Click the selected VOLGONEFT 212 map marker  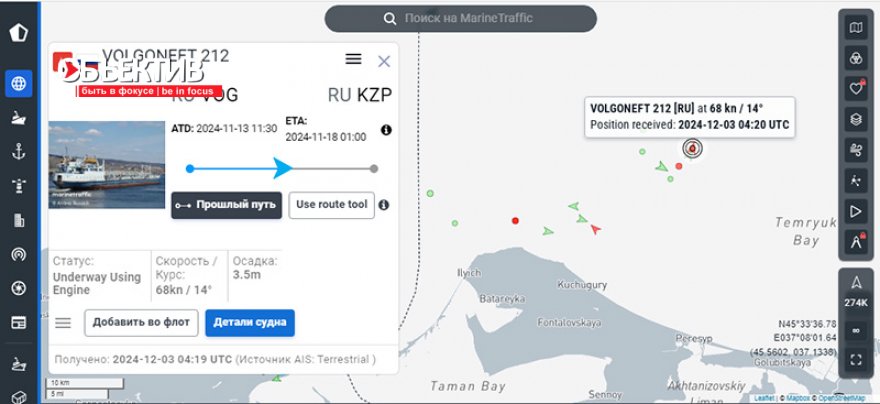coord(693,148)
